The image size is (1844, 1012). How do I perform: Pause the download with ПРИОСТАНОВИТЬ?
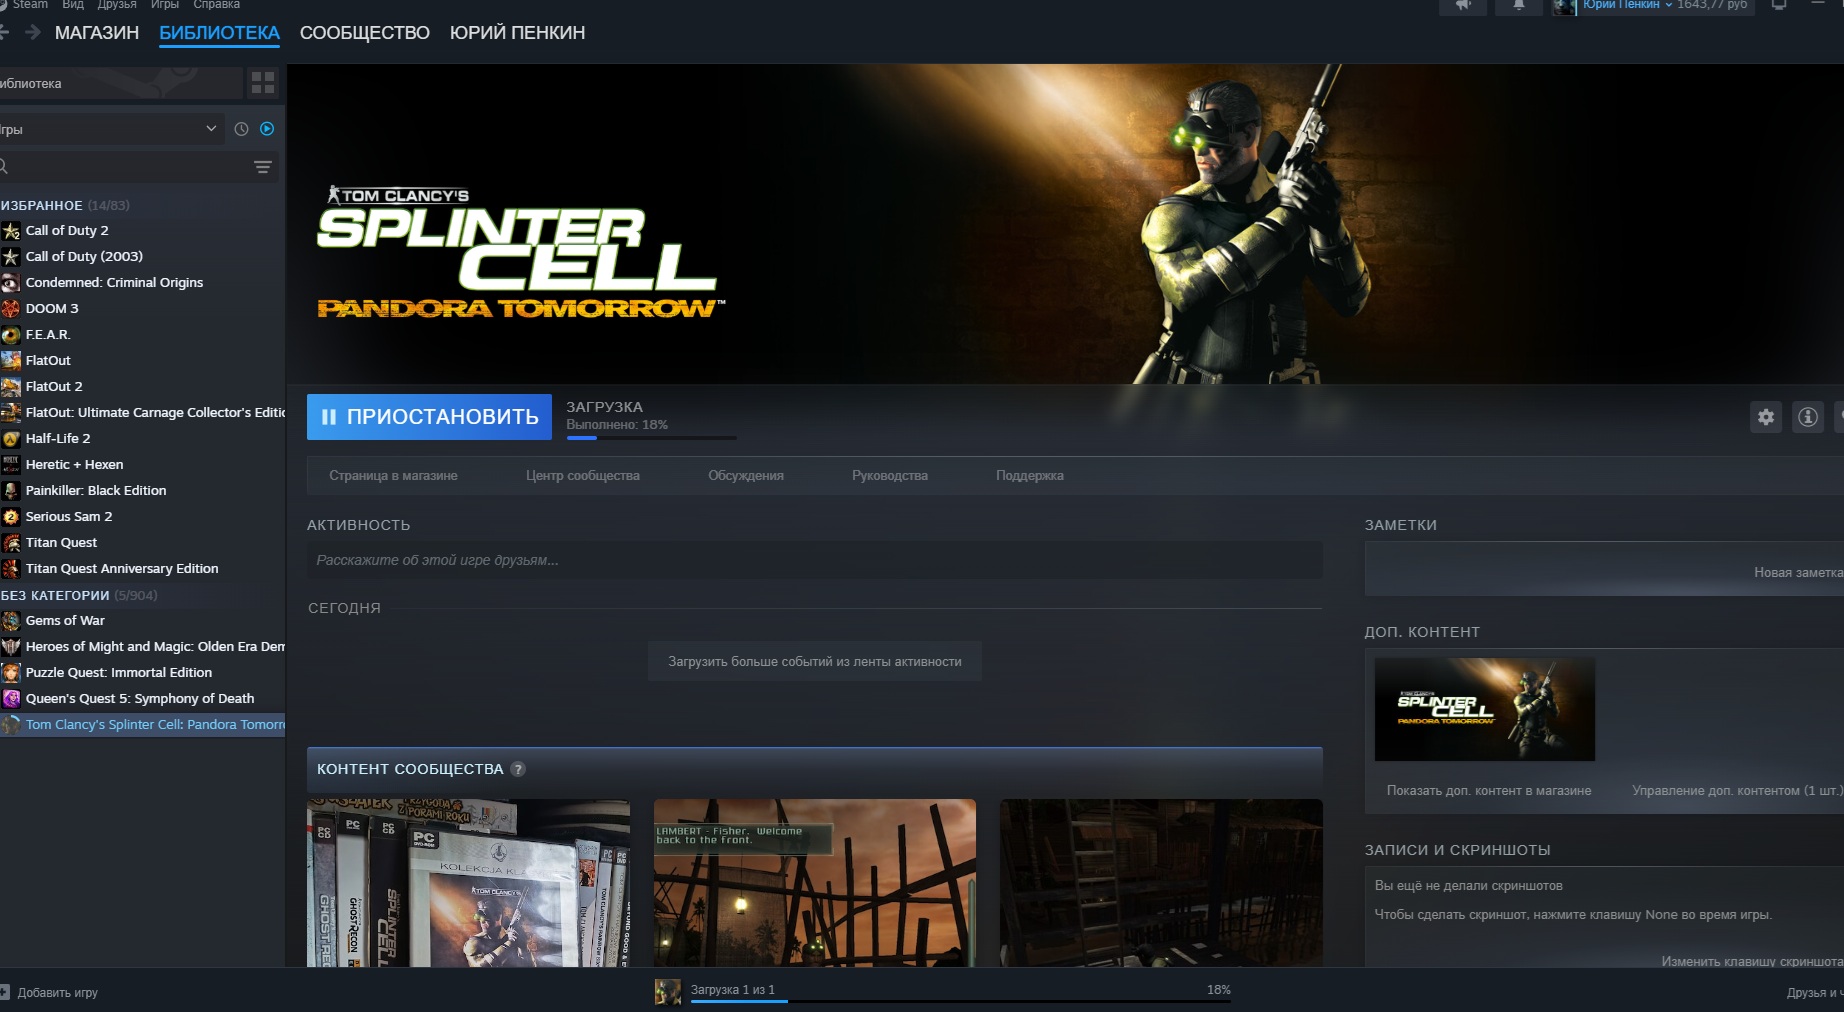(429, 417)
